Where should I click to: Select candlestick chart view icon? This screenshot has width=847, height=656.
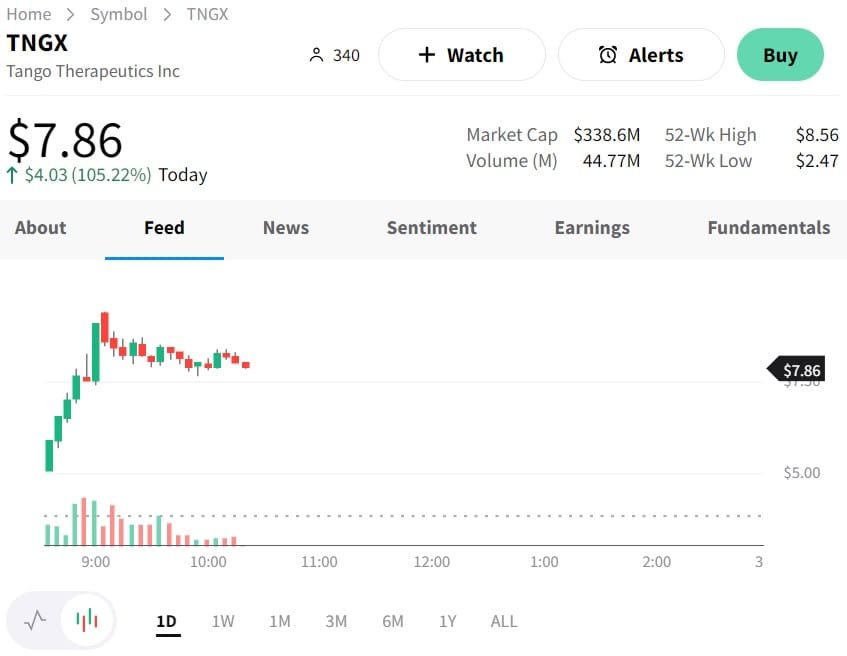88,620
